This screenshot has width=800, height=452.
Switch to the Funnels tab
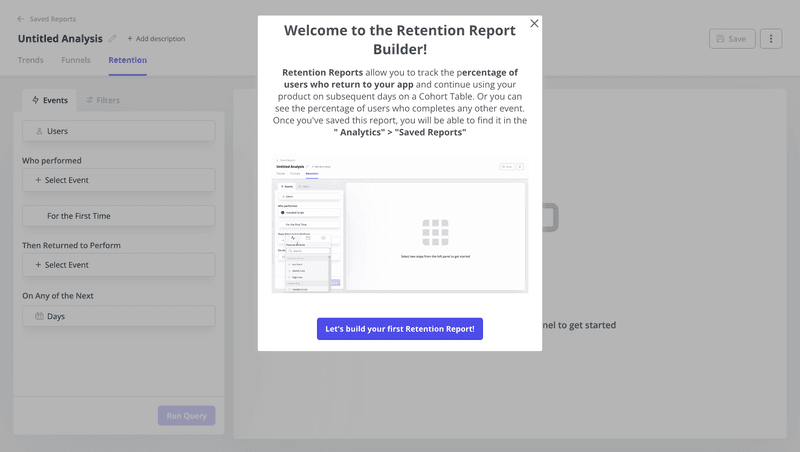coord(76,60)
